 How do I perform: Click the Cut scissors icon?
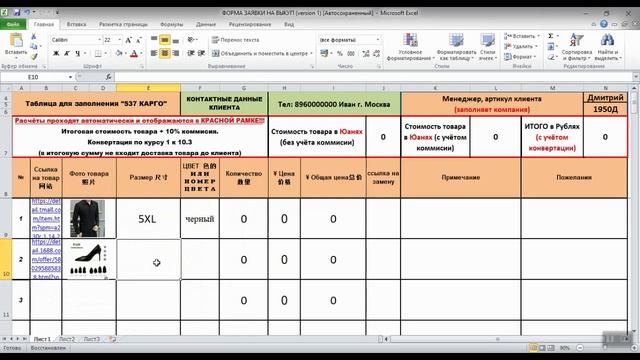(33, 37)
